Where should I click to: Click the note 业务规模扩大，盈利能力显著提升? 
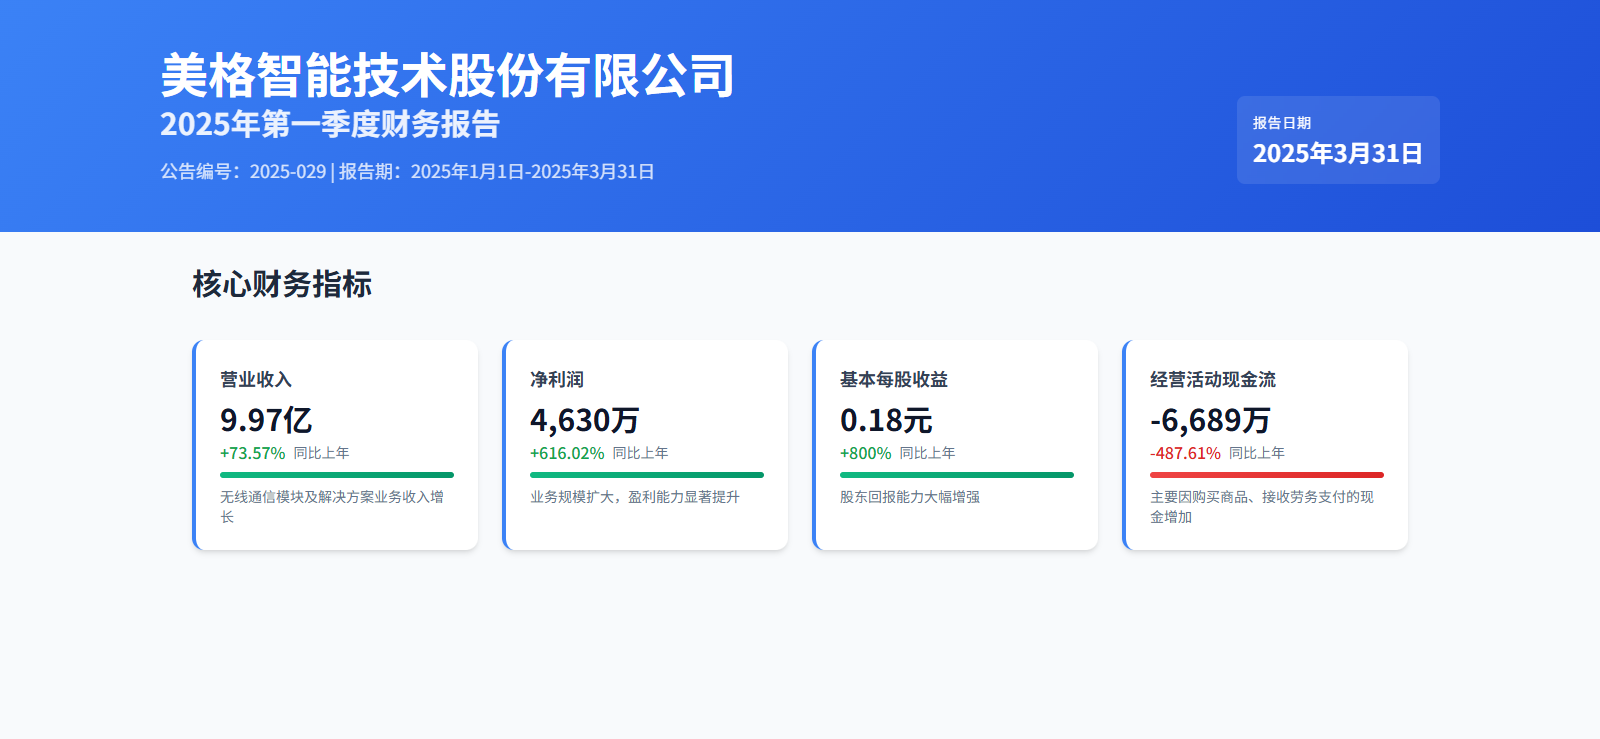[635, 497]
